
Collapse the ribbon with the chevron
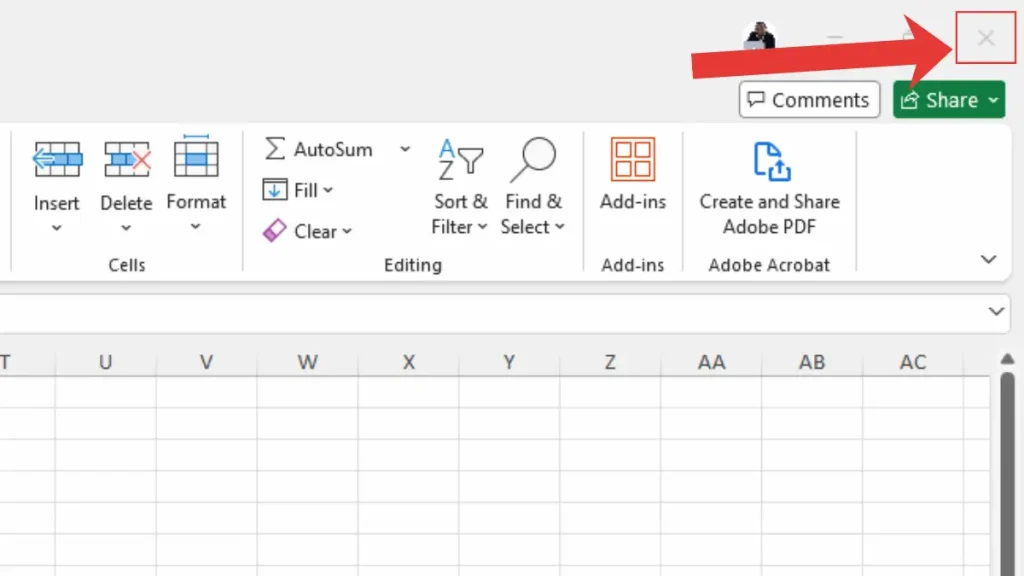pyautogui.click(x=989, y=259)
